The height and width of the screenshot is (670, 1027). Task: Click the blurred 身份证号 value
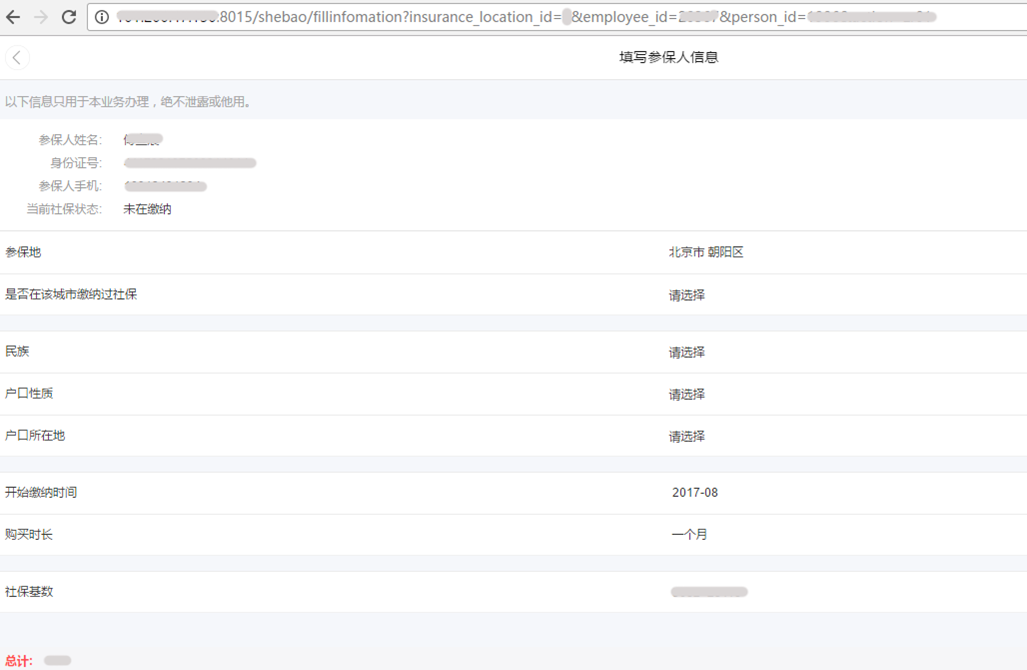click(x=190, y=163)
